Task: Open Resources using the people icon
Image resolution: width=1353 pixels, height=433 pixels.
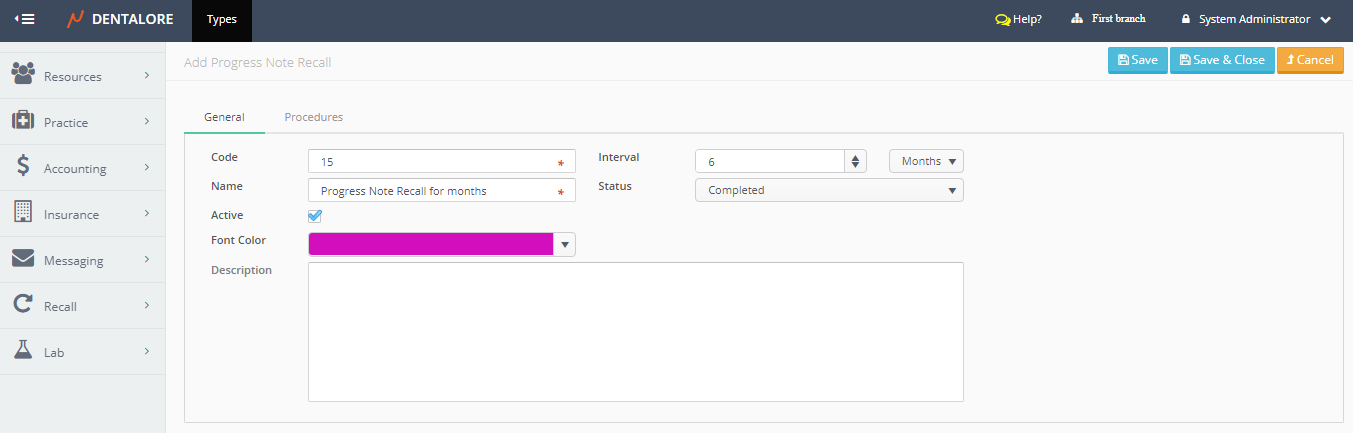Action: 23,75
